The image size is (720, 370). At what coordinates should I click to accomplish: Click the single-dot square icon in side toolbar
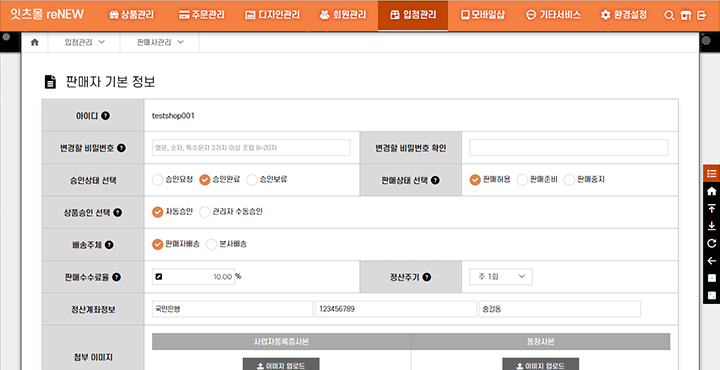pyautogui.click(x=712, y=278)
